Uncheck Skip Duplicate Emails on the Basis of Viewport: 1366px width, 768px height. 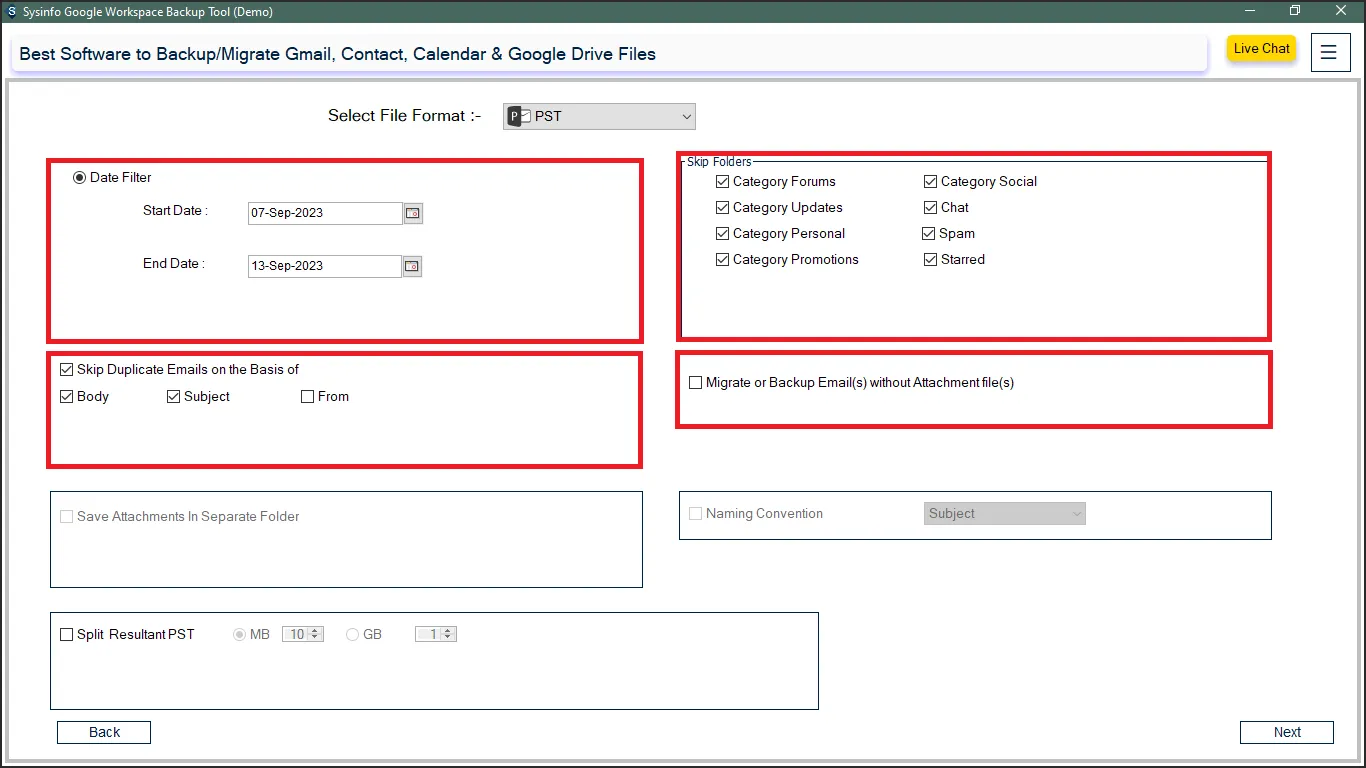coord(67,370)
